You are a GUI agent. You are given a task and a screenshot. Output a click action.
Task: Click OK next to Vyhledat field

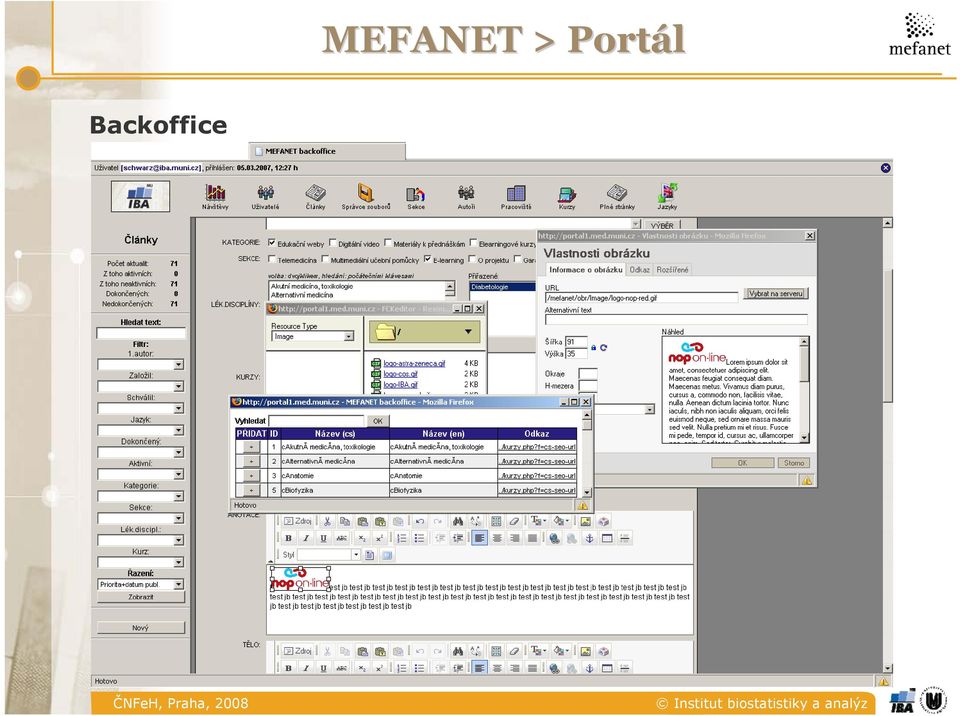[x=378, y=421]
